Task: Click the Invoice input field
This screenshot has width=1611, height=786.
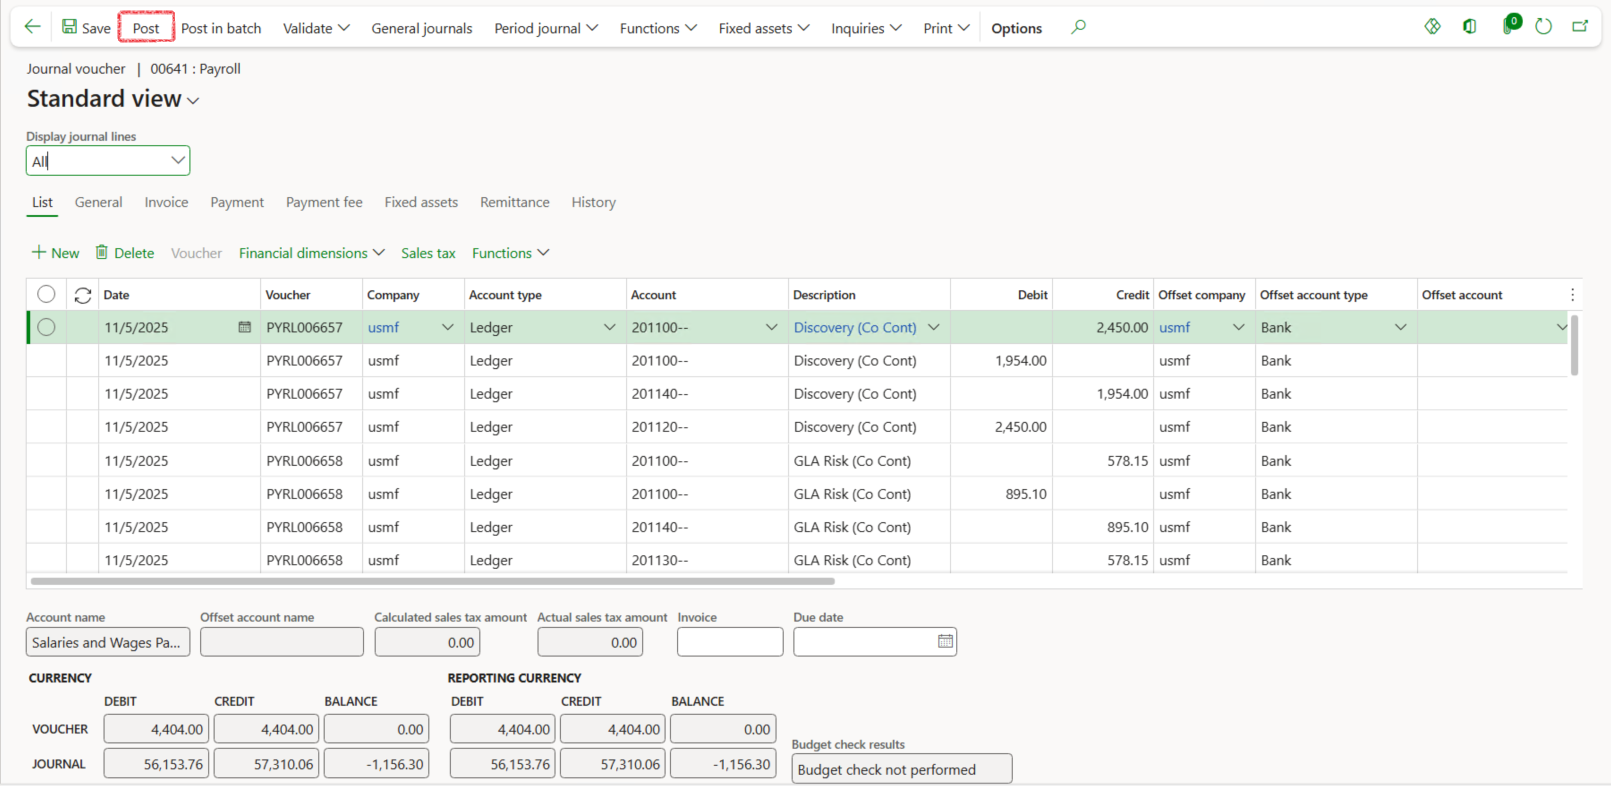Action: [x=729, y=642]
